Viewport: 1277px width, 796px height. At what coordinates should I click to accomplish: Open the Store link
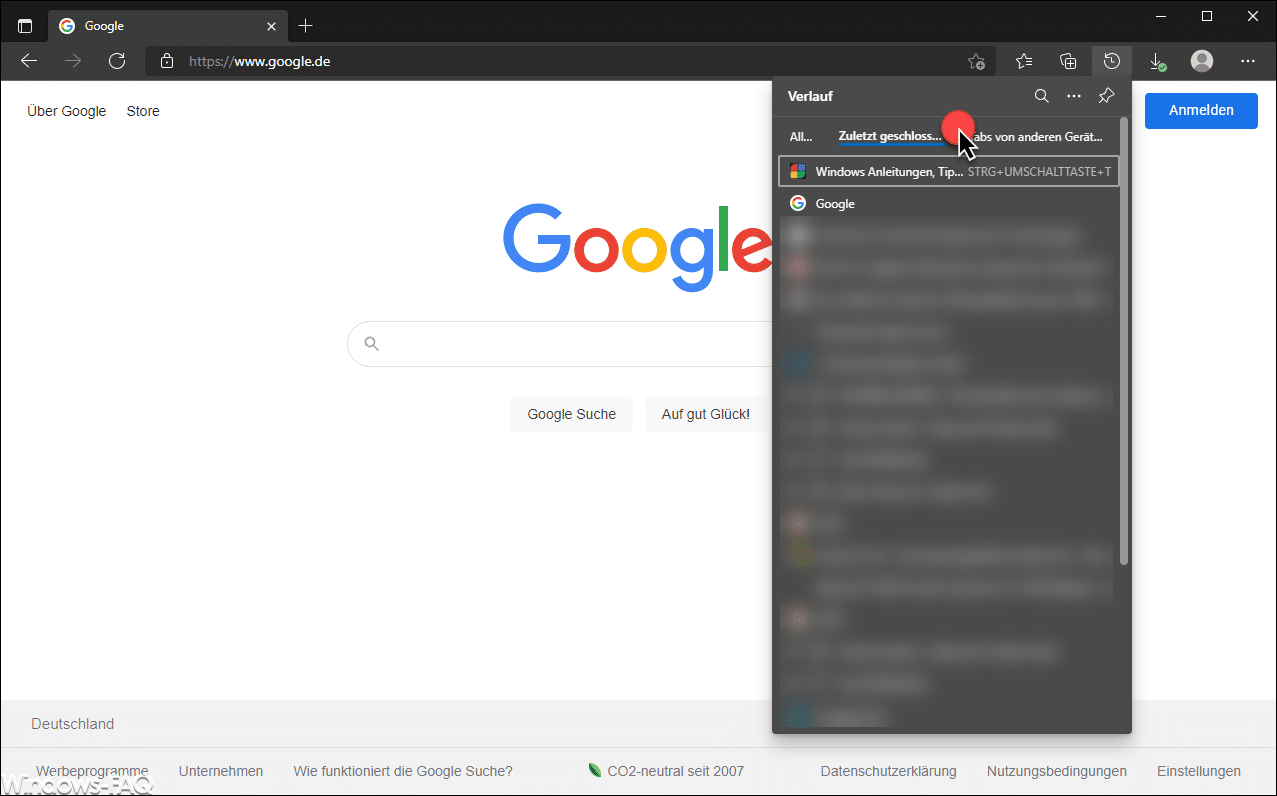point(143,111)
